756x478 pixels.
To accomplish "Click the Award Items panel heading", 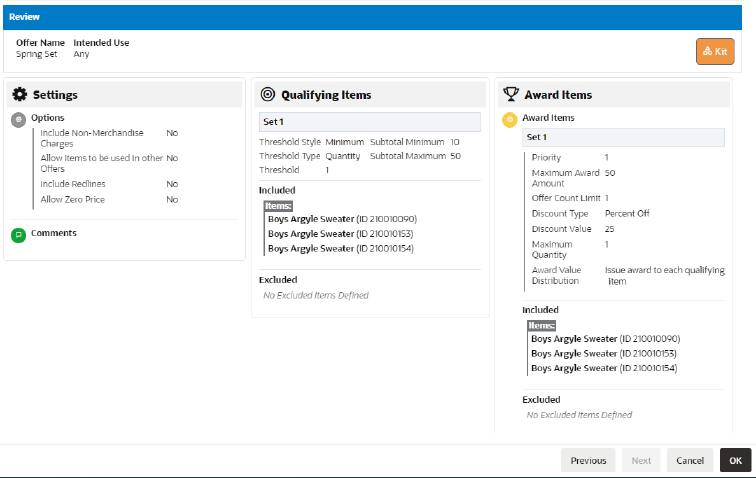I will coord(558,95).
